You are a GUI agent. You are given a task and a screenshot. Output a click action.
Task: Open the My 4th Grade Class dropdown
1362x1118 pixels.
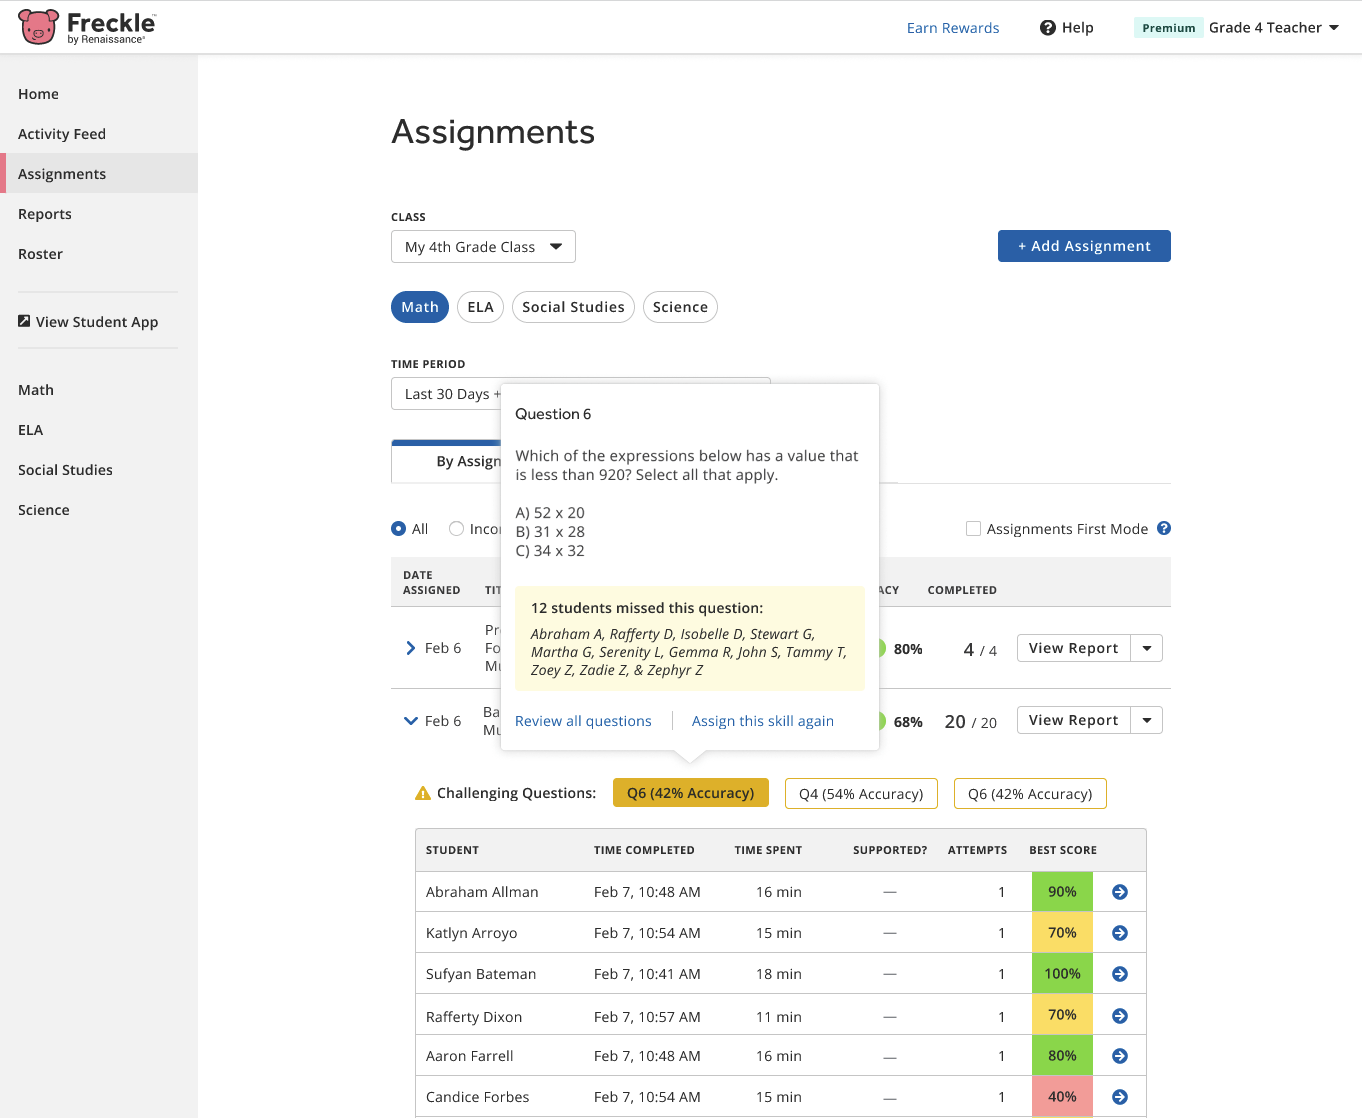coord(483,246)
